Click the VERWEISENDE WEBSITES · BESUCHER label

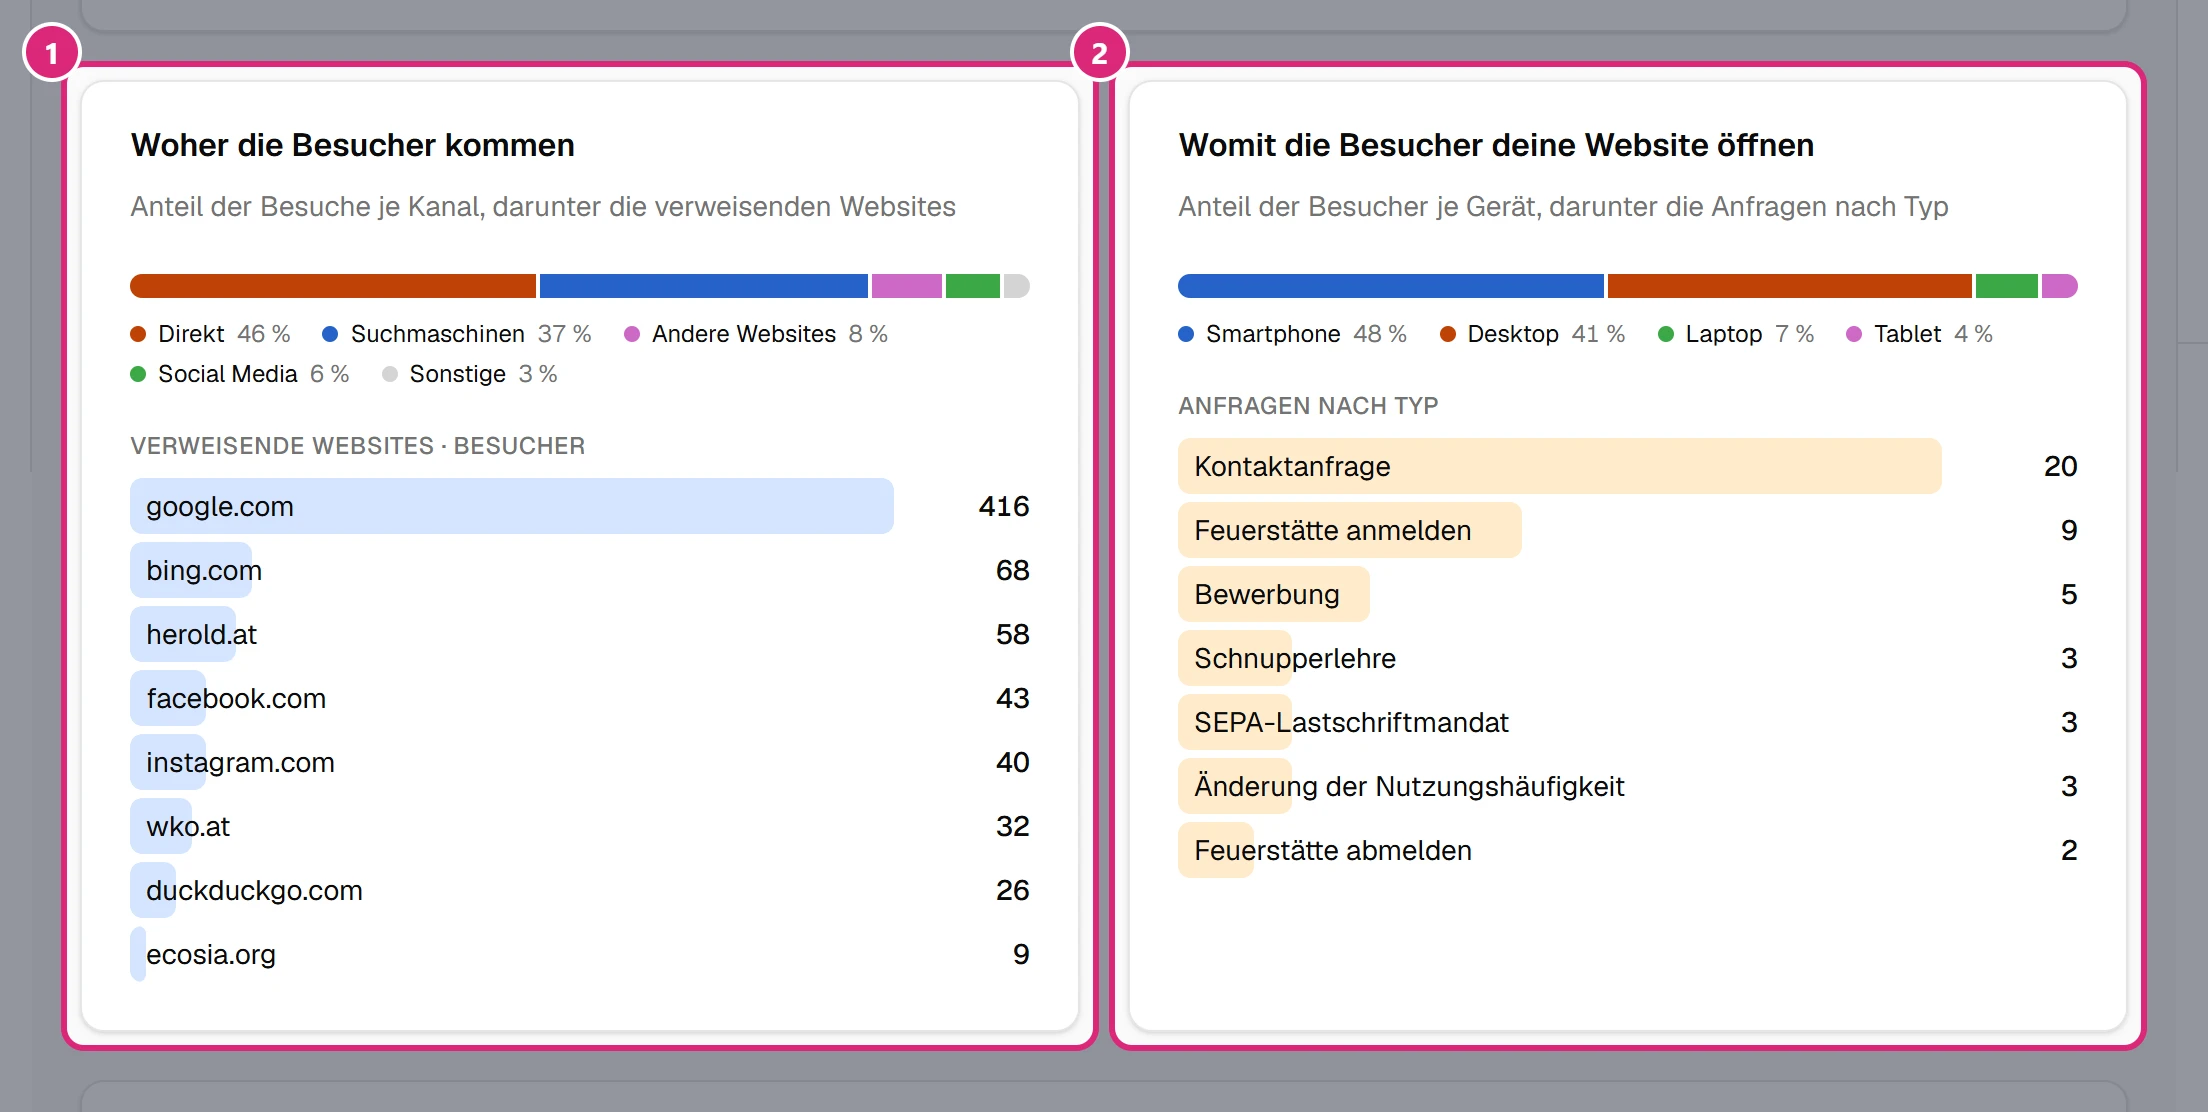coord(358,446)
